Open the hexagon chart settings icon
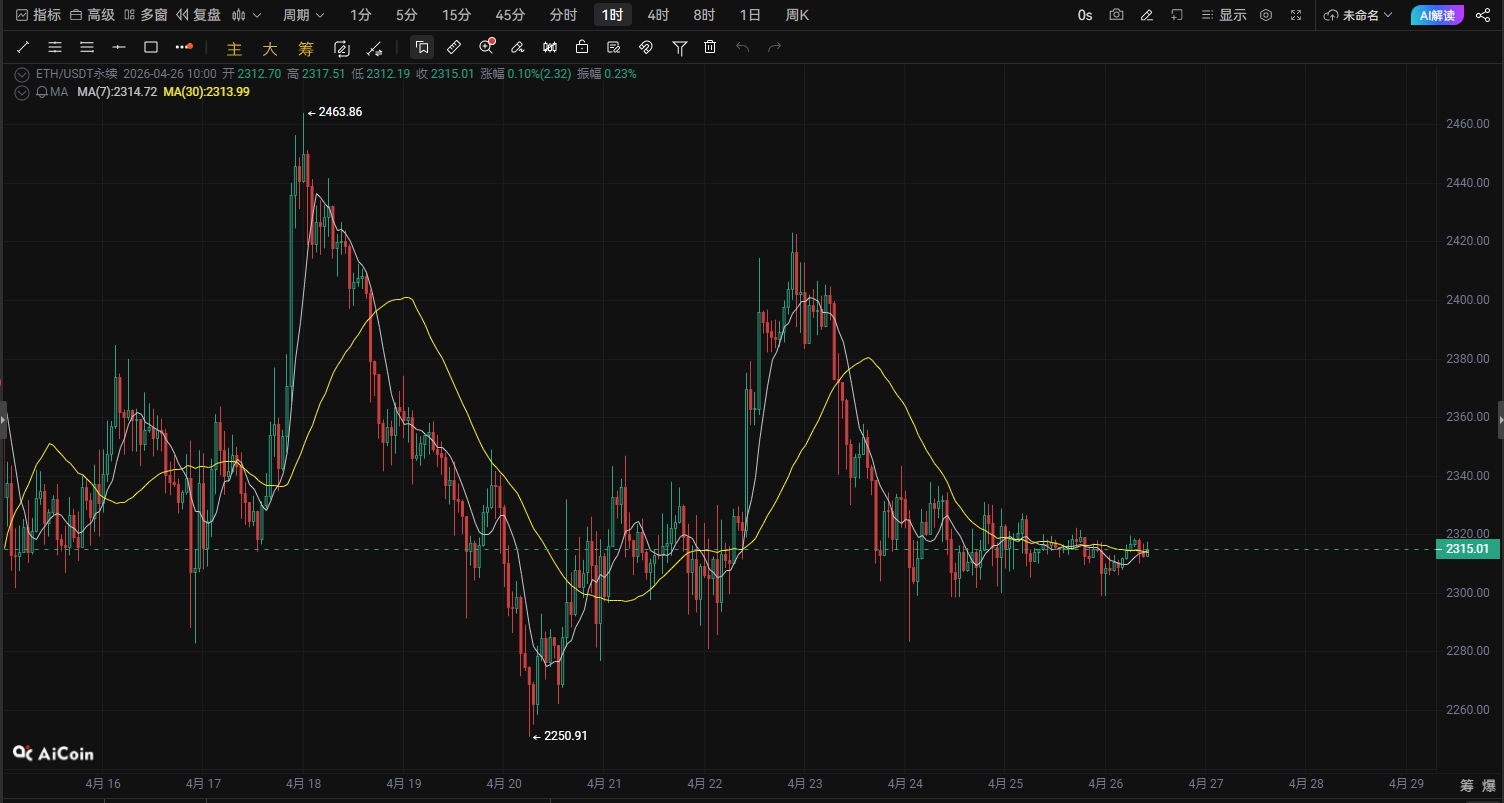 (x=1266, y=15)
